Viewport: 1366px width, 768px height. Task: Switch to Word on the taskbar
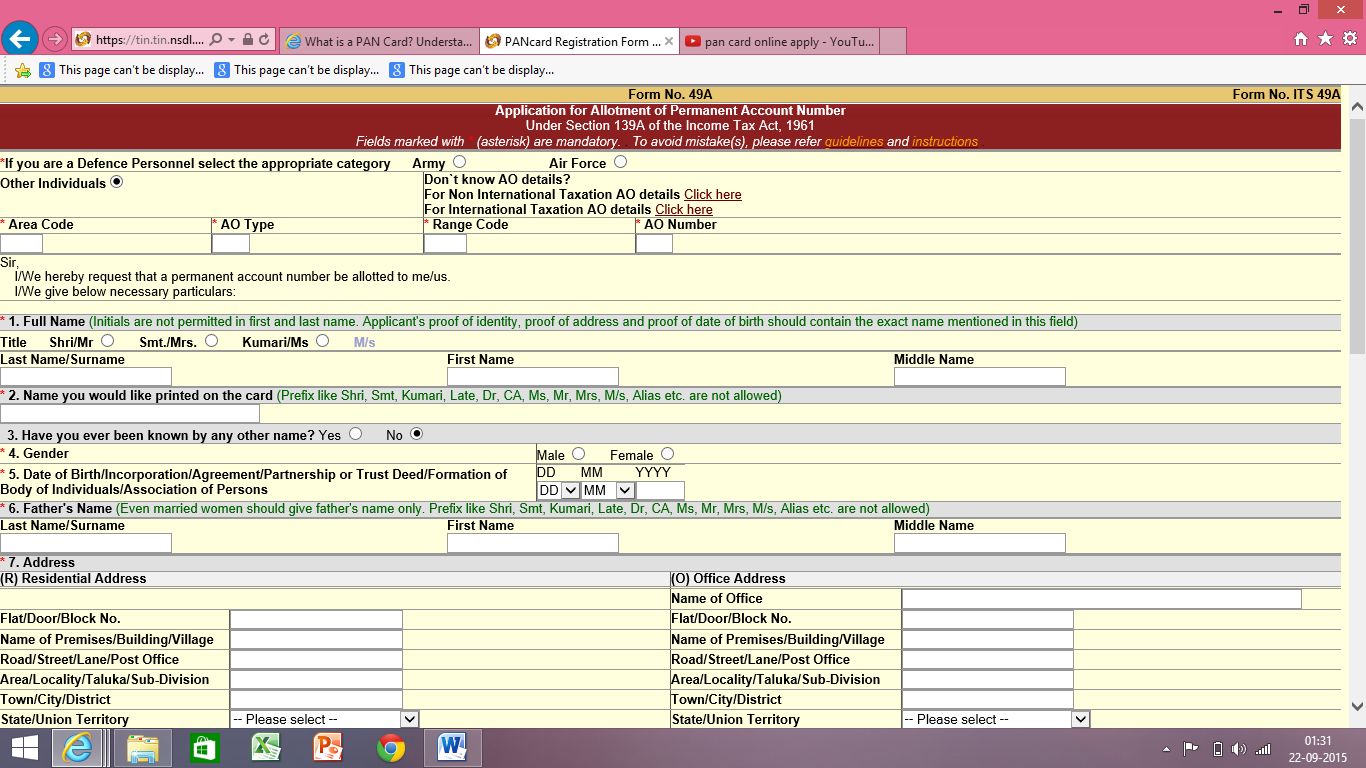tap(453, 748)
